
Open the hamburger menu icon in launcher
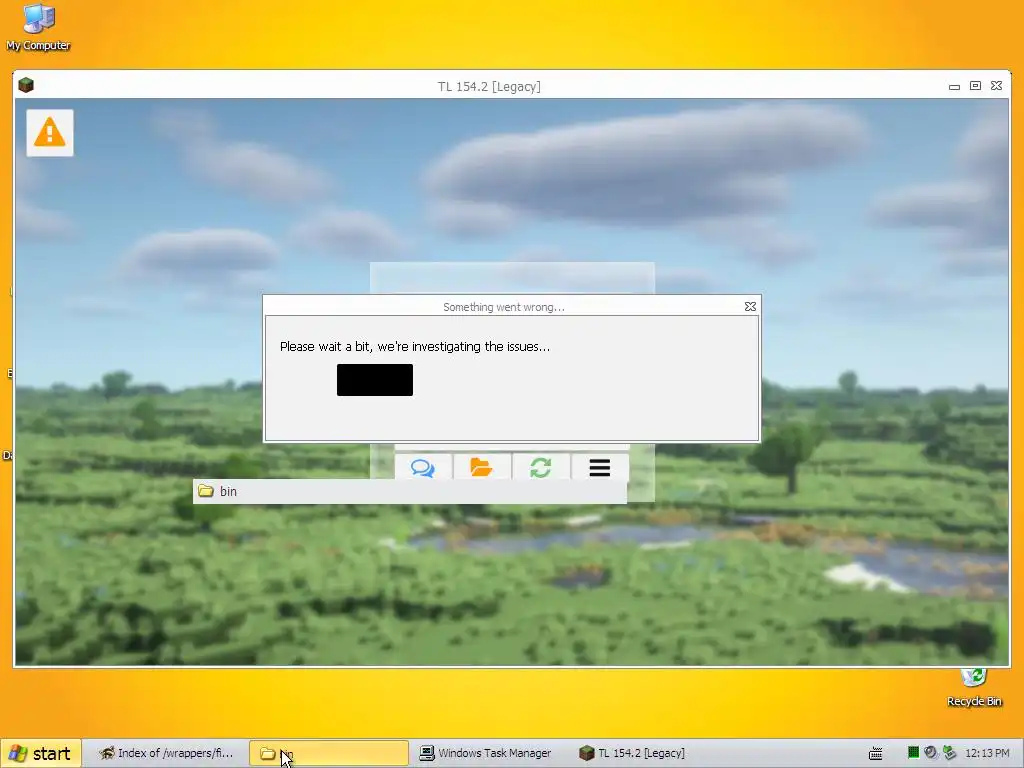tap(600, 468)
